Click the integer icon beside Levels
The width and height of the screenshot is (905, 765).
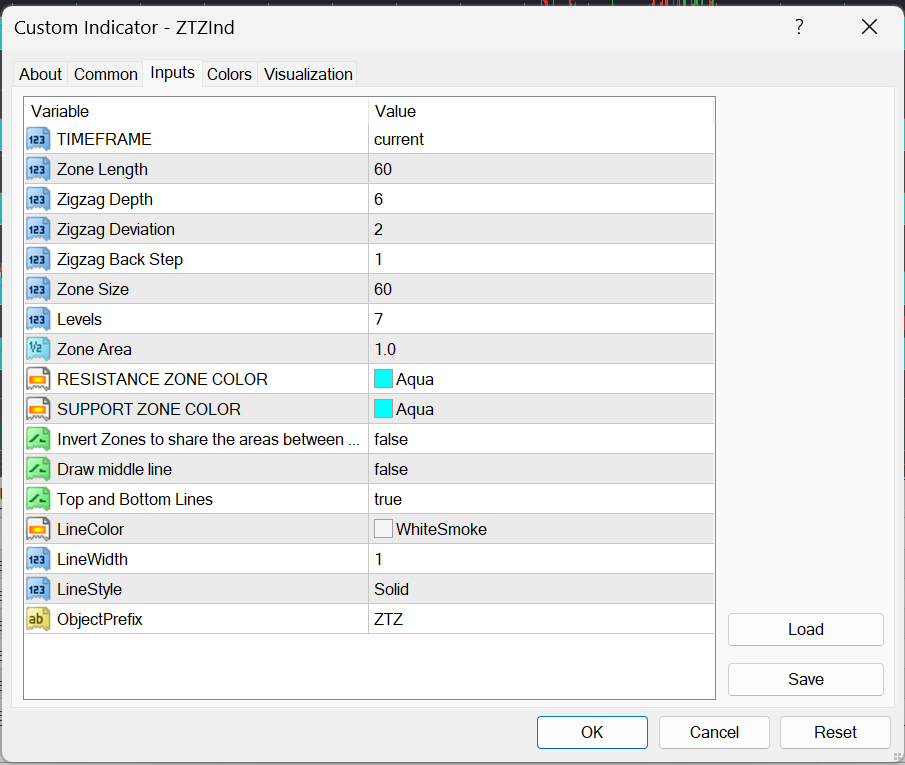(38, 319)
